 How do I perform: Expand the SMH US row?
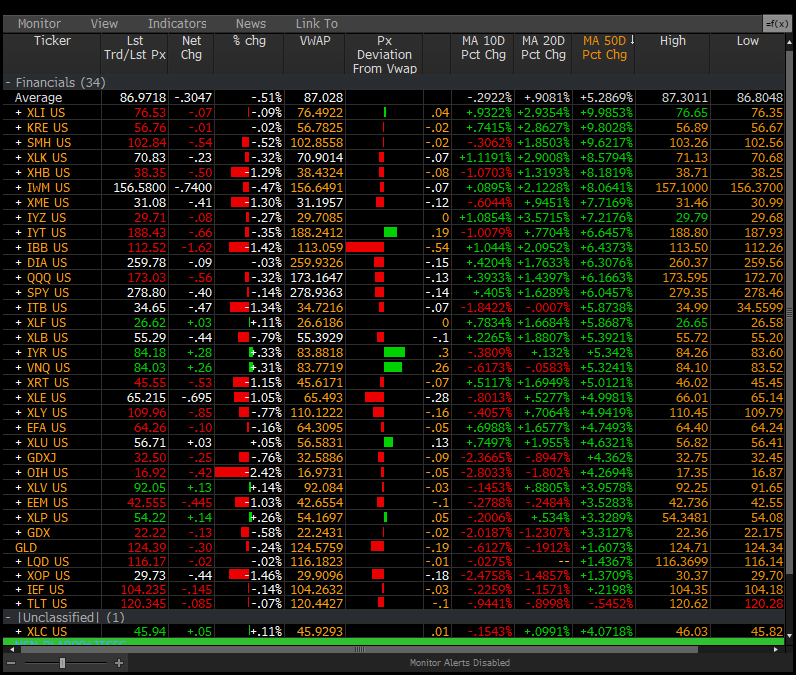18,143
